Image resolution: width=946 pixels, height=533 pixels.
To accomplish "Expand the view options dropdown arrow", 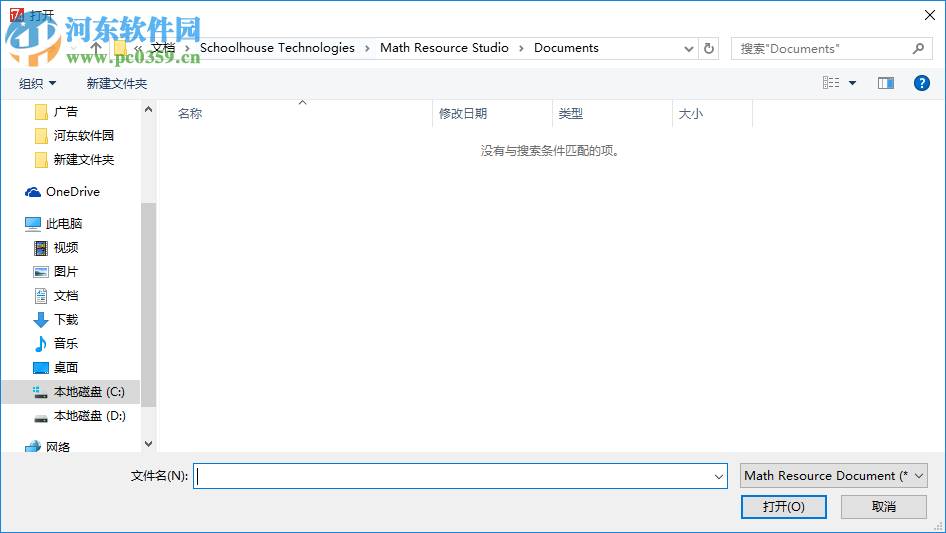I will pyautogui.click(x=852, y=83).
